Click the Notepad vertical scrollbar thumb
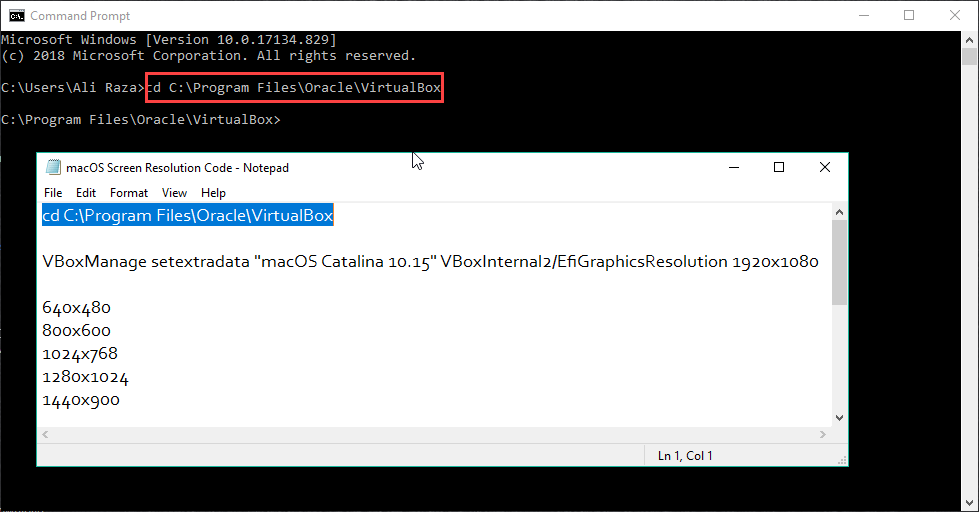Image resolution: width=979 pixels, height=512 pixels. (x=839, y=262)
